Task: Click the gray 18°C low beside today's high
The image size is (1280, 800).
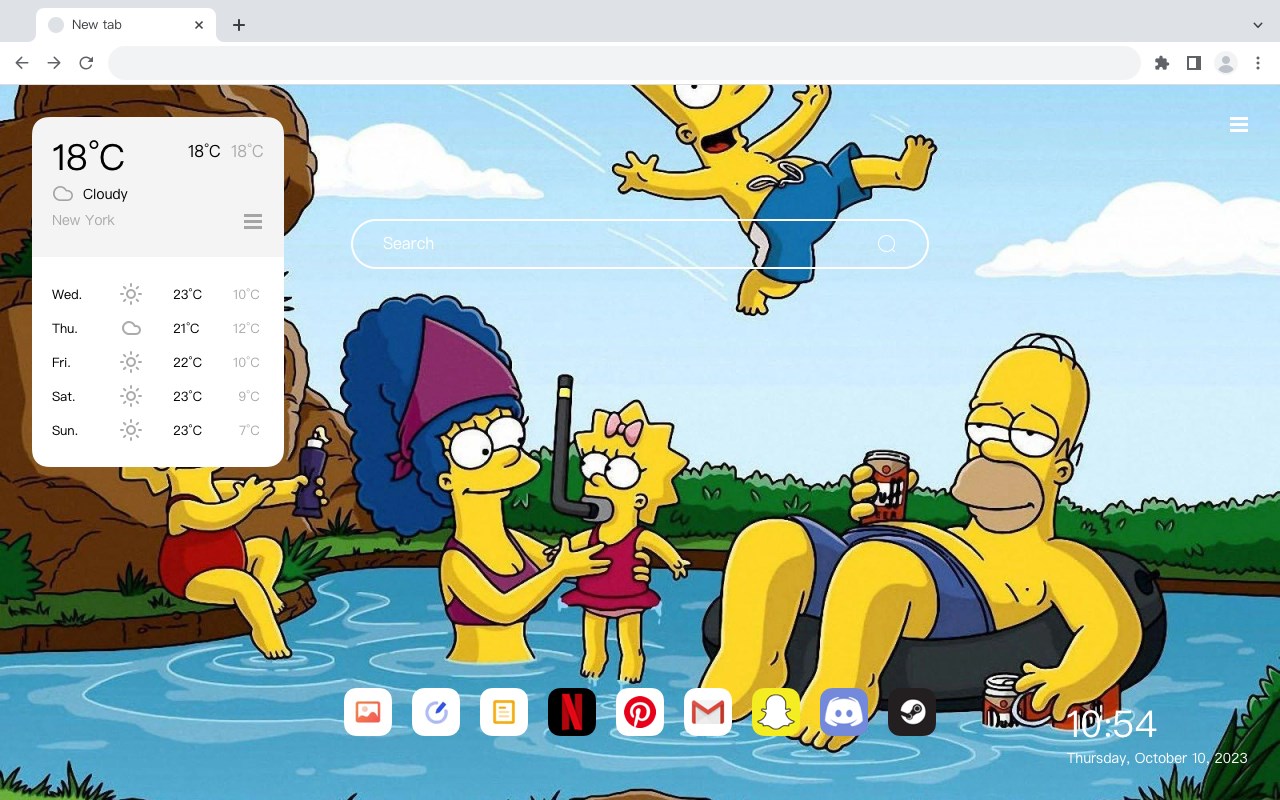Action: [247, 151]
